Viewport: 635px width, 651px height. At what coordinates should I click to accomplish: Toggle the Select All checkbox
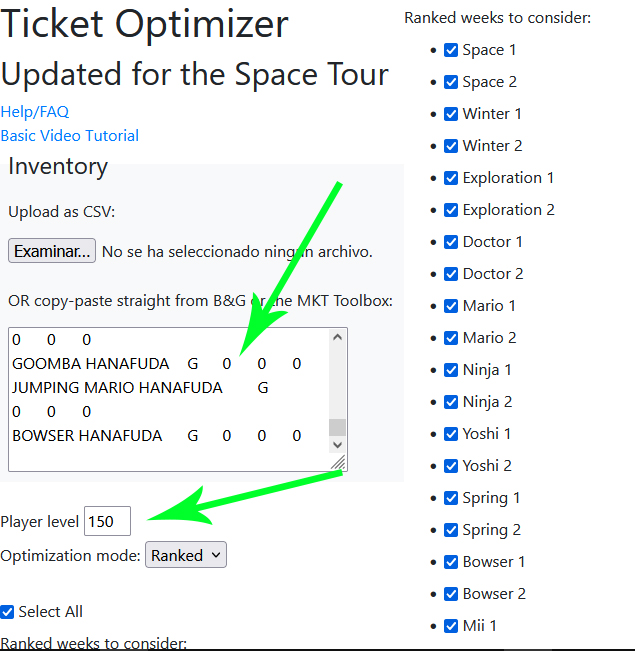point(7,612)
